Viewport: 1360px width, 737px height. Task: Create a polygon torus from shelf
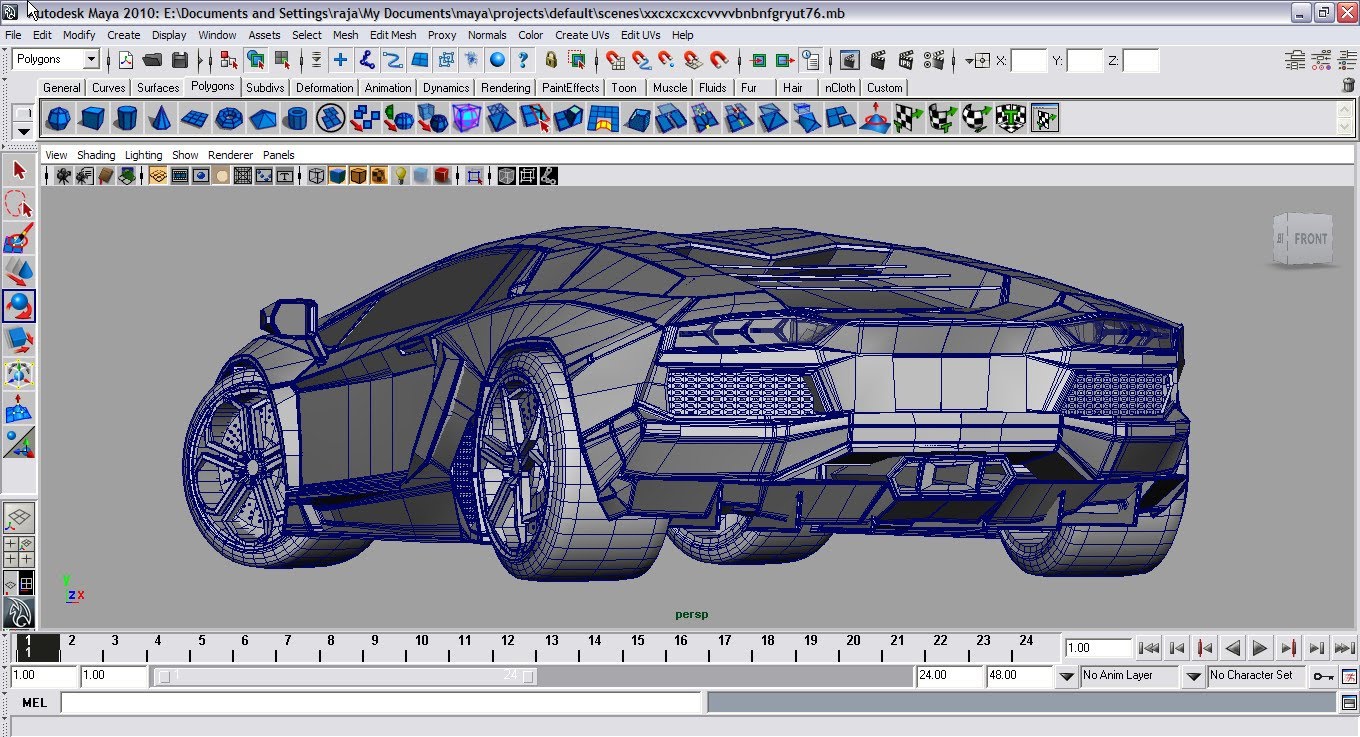pos(228,119)
